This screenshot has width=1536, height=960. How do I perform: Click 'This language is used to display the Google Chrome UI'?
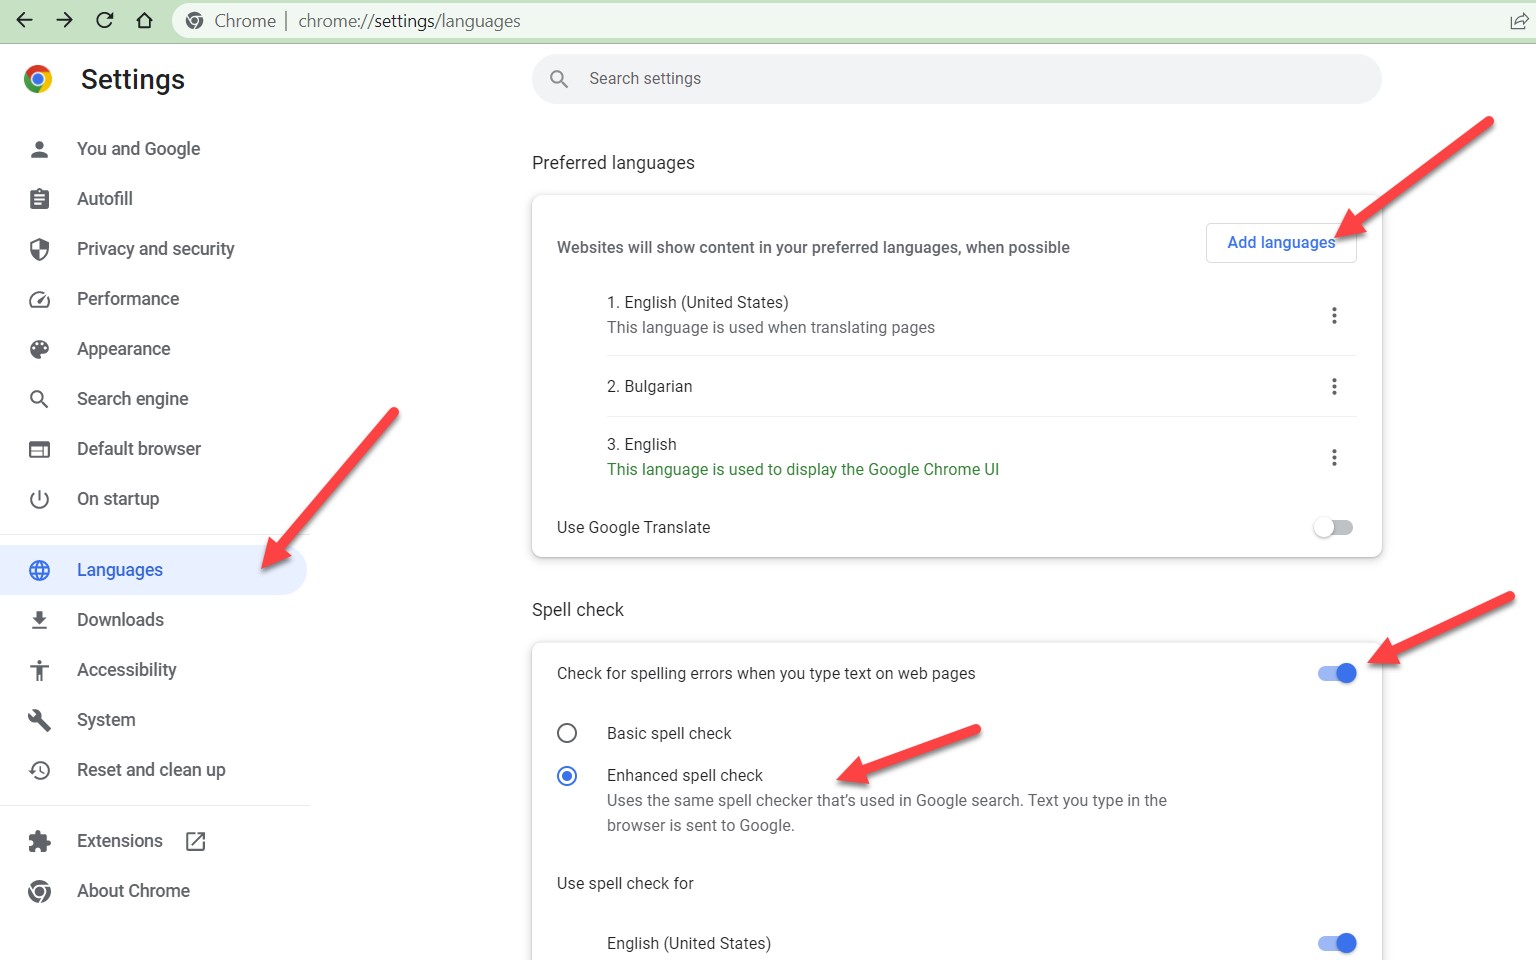click(803, 470)
